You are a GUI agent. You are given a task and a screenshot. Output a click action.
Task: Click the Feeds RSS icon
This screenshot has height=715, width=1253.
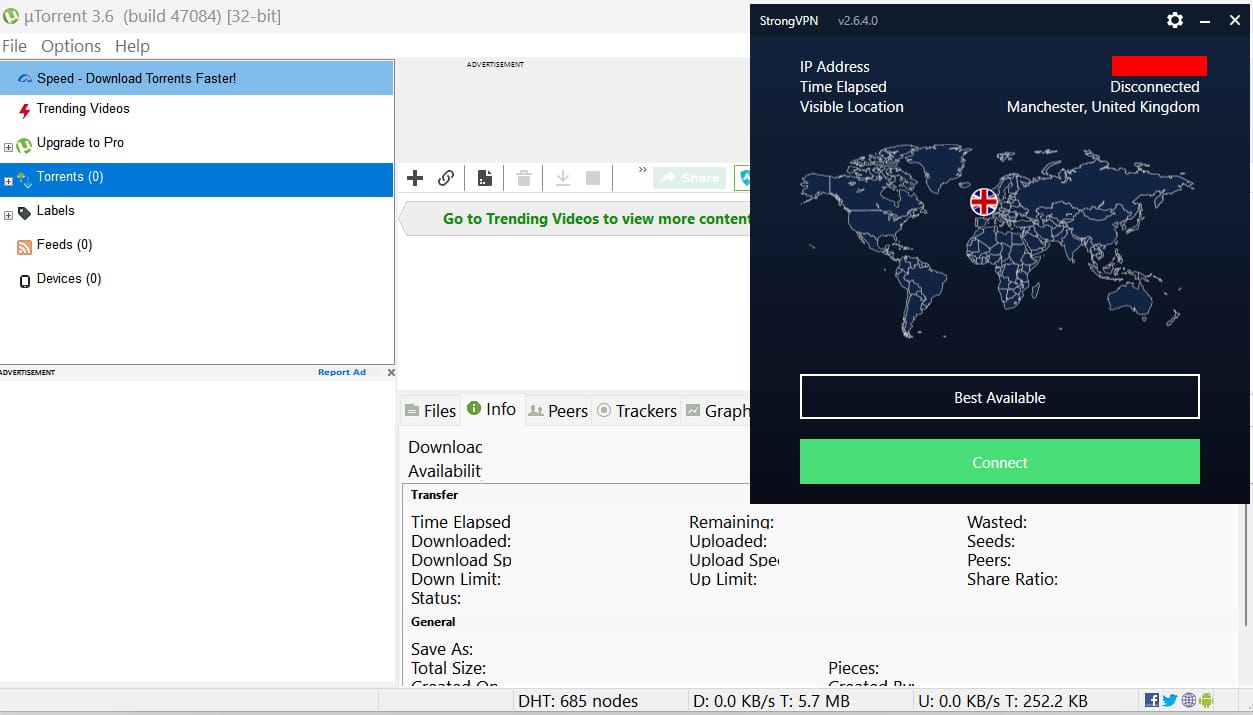[24, 247]
